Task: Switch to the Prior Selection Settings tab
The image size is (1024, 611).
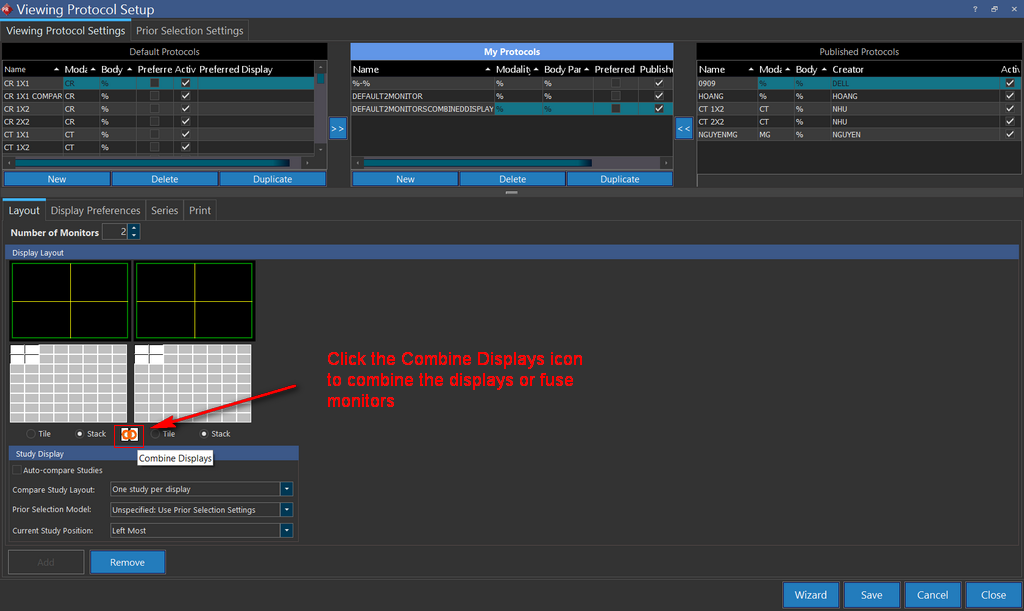Action: tap(190, 30)
